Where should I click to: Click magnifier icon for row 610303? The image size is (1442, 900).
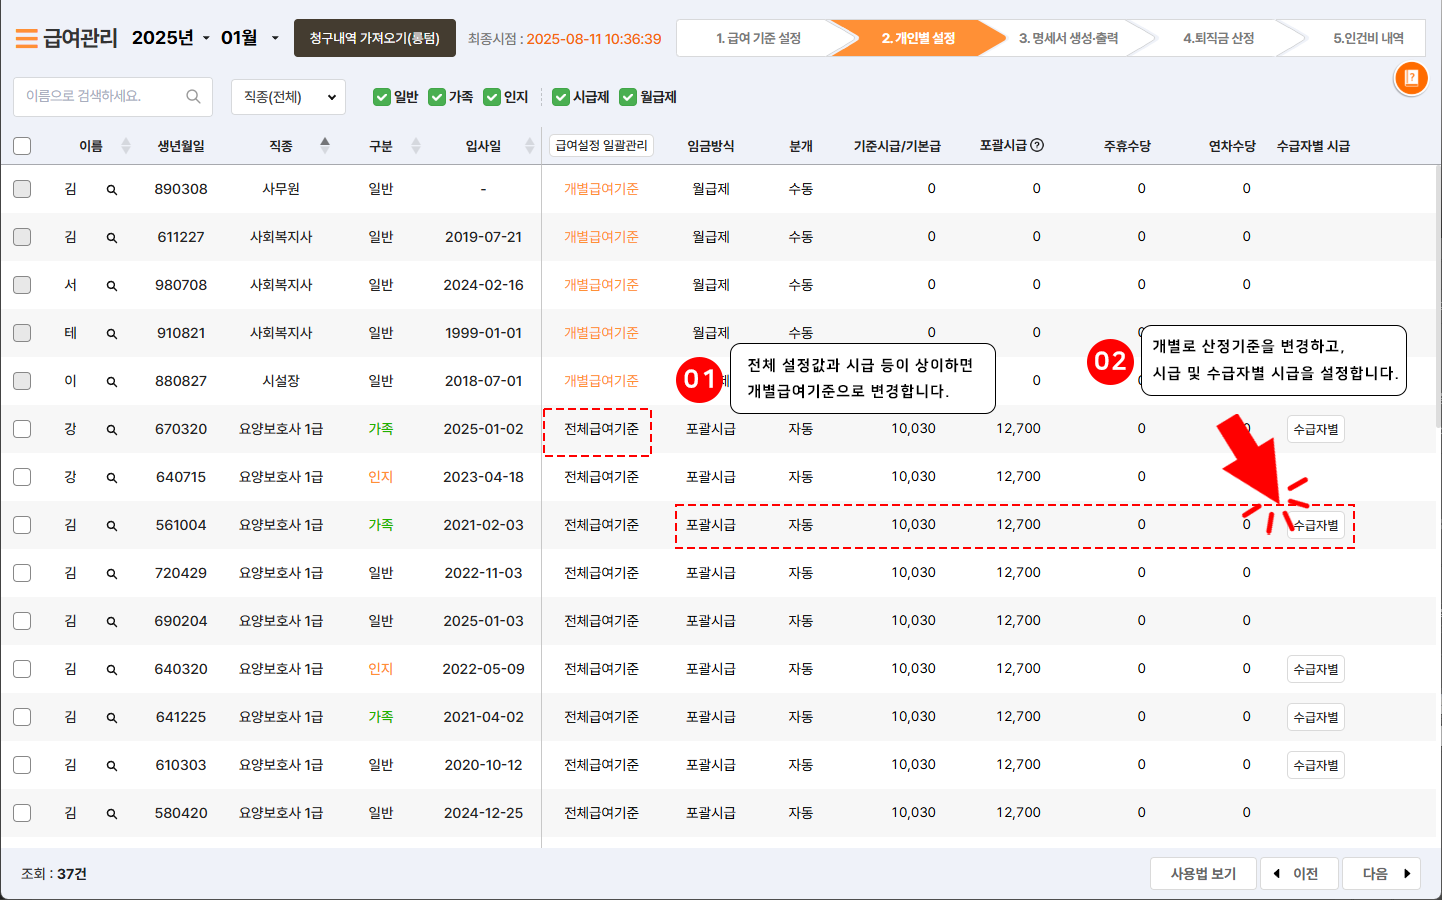tap(112, 766)
